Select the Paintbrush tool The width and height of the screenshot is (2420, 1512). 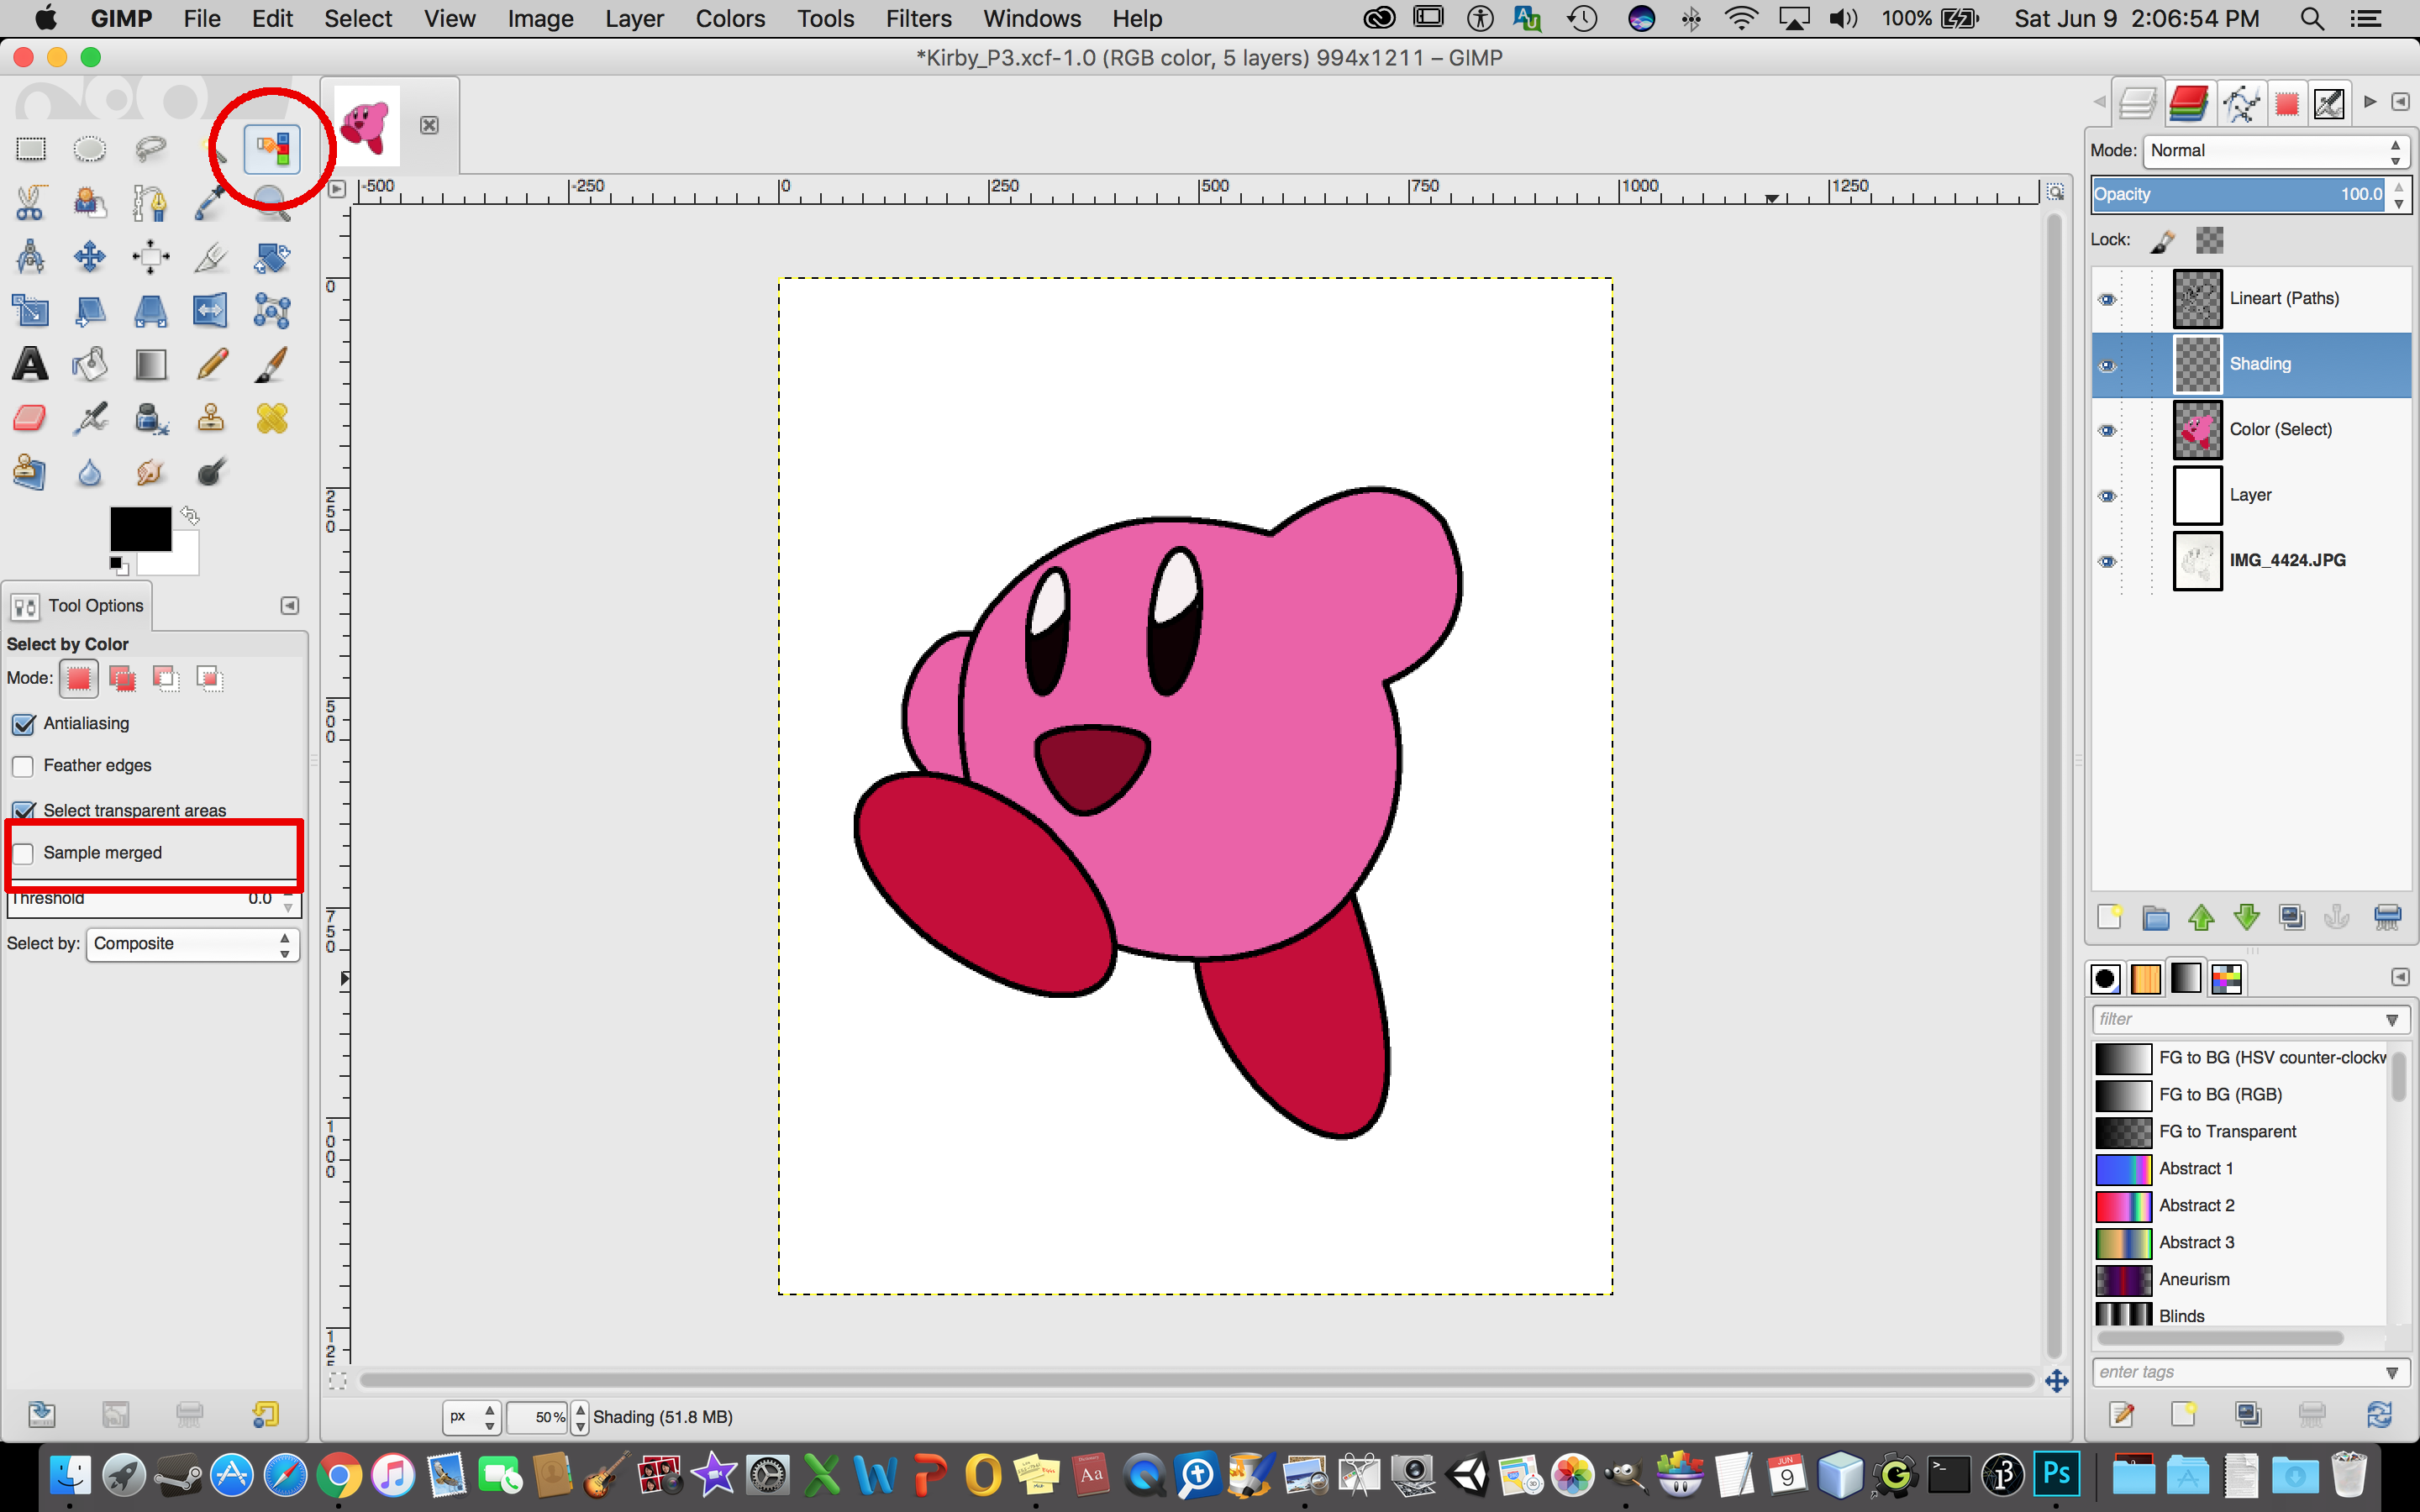[x=271, y=365]
